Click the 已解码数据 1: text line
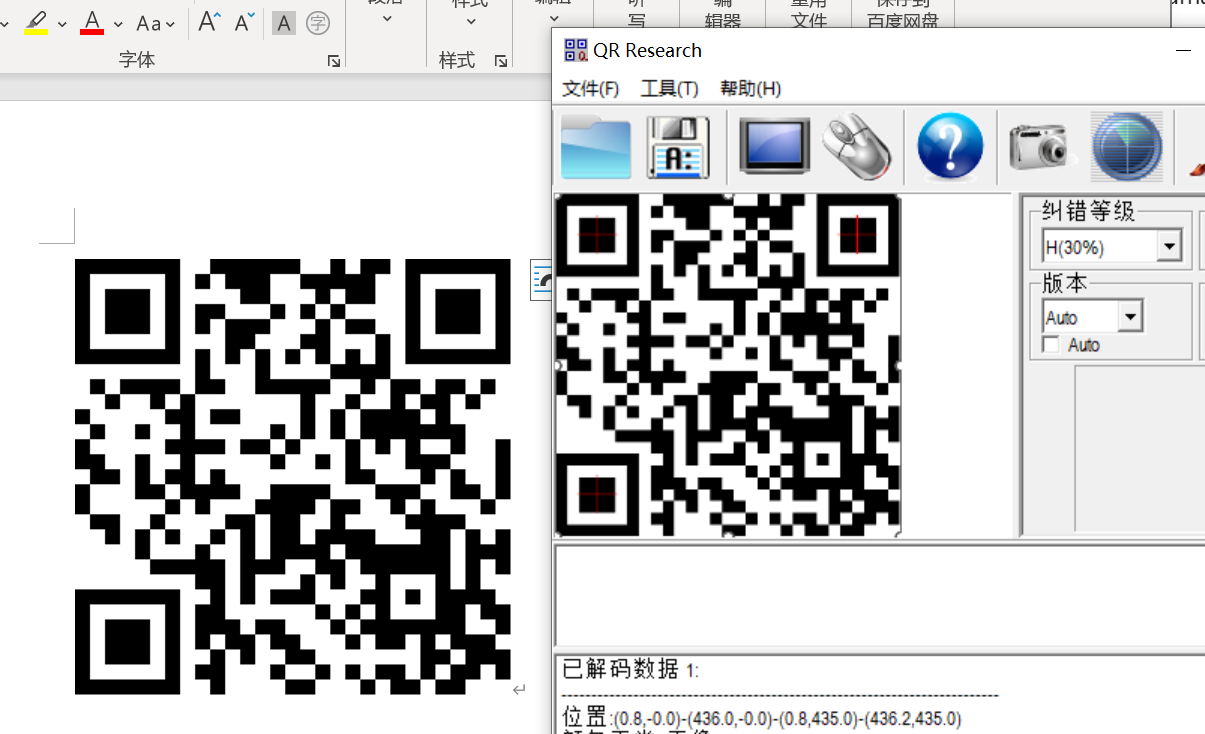 (631, 669)
